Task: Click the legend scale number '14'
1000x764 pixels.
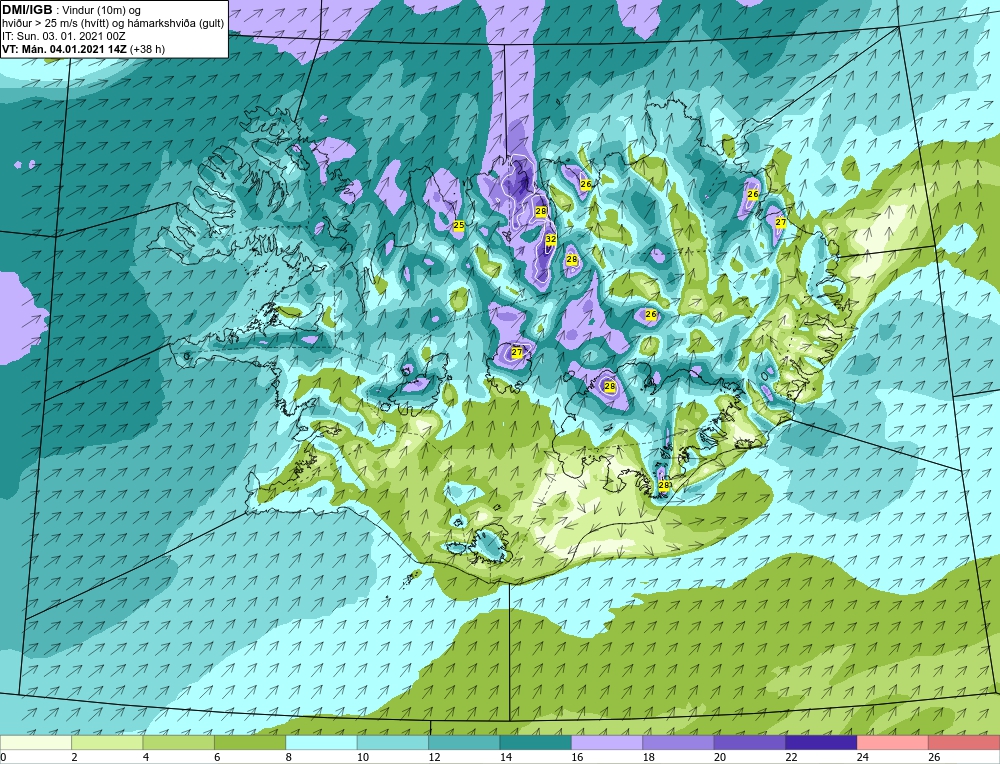Action: coord(505,757)
